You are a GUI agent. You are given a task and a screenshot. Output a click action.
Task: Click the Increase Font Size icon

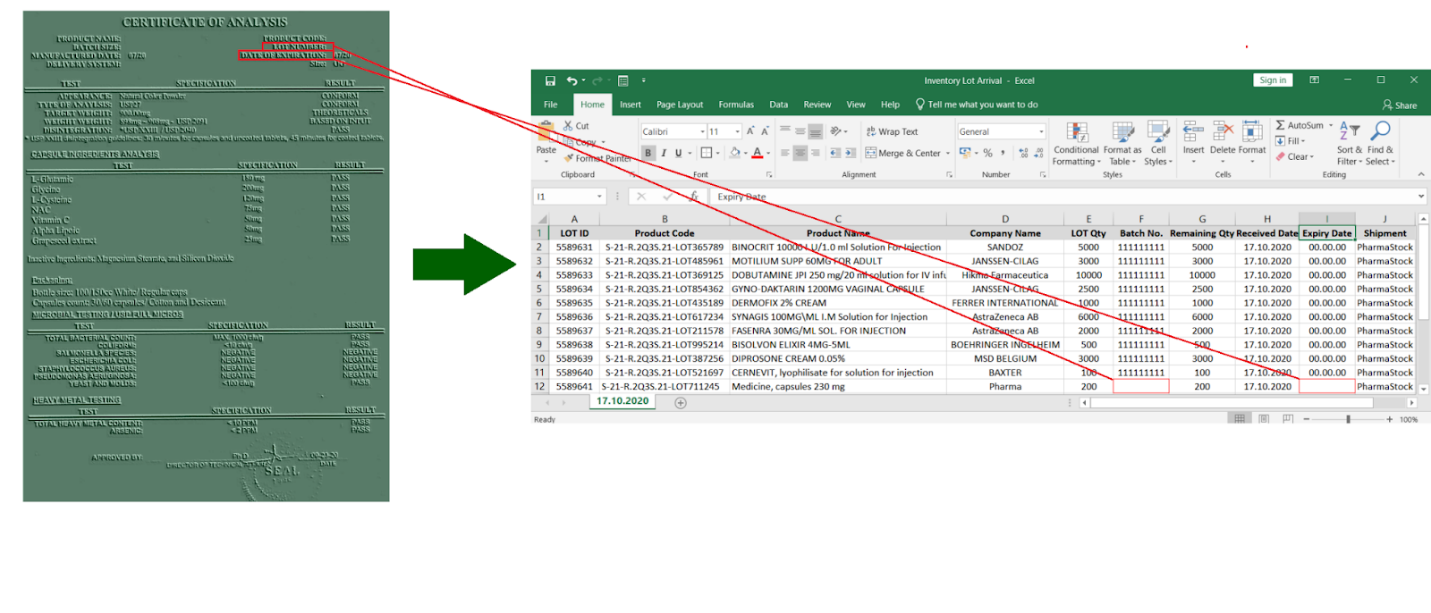pyautogui.click(x=750, y=131)
